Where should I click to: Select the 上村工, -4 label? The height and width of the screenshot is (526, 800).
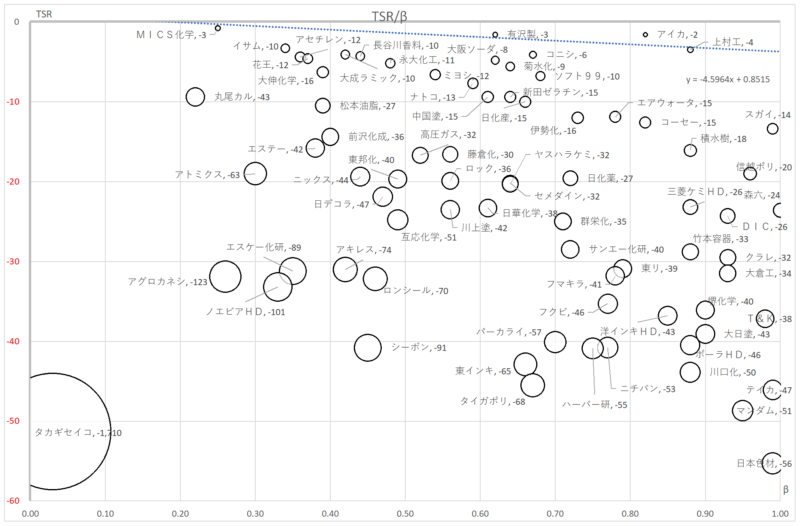[x=733, y=42]
